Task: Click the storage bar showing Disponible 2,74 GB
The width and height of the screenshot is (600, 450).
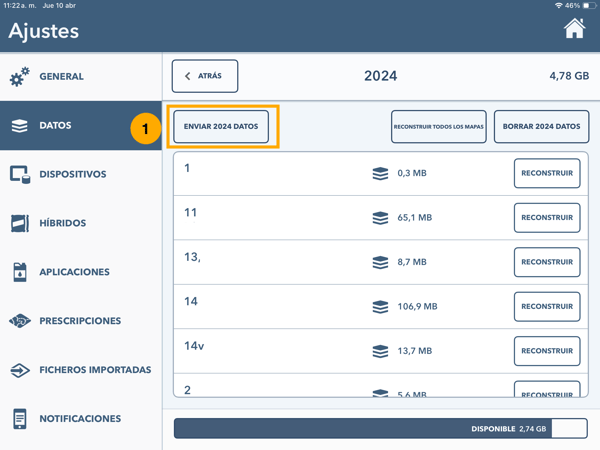Action: pyautogui.click(x=381, y=429)
